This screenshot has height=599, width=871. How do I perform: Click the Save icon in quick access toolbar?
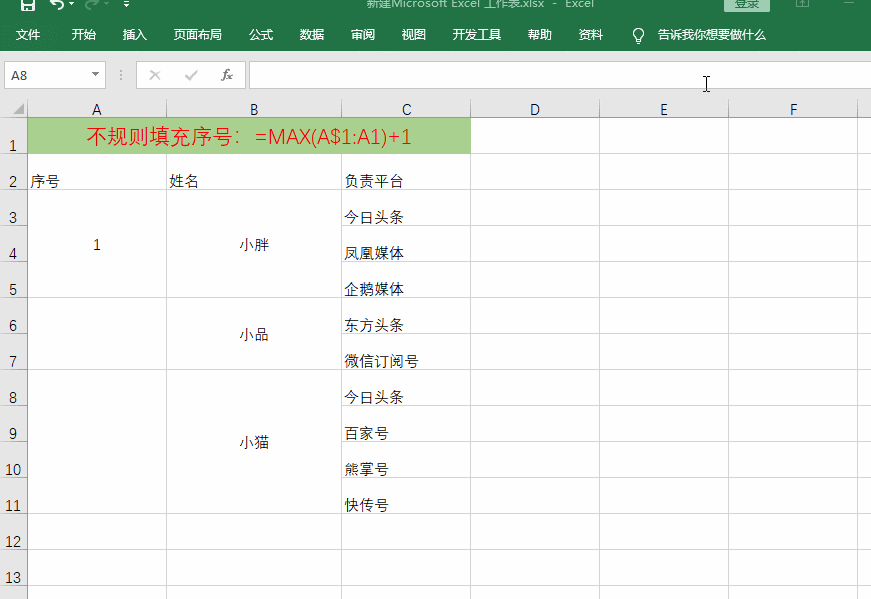coord(28,5)
